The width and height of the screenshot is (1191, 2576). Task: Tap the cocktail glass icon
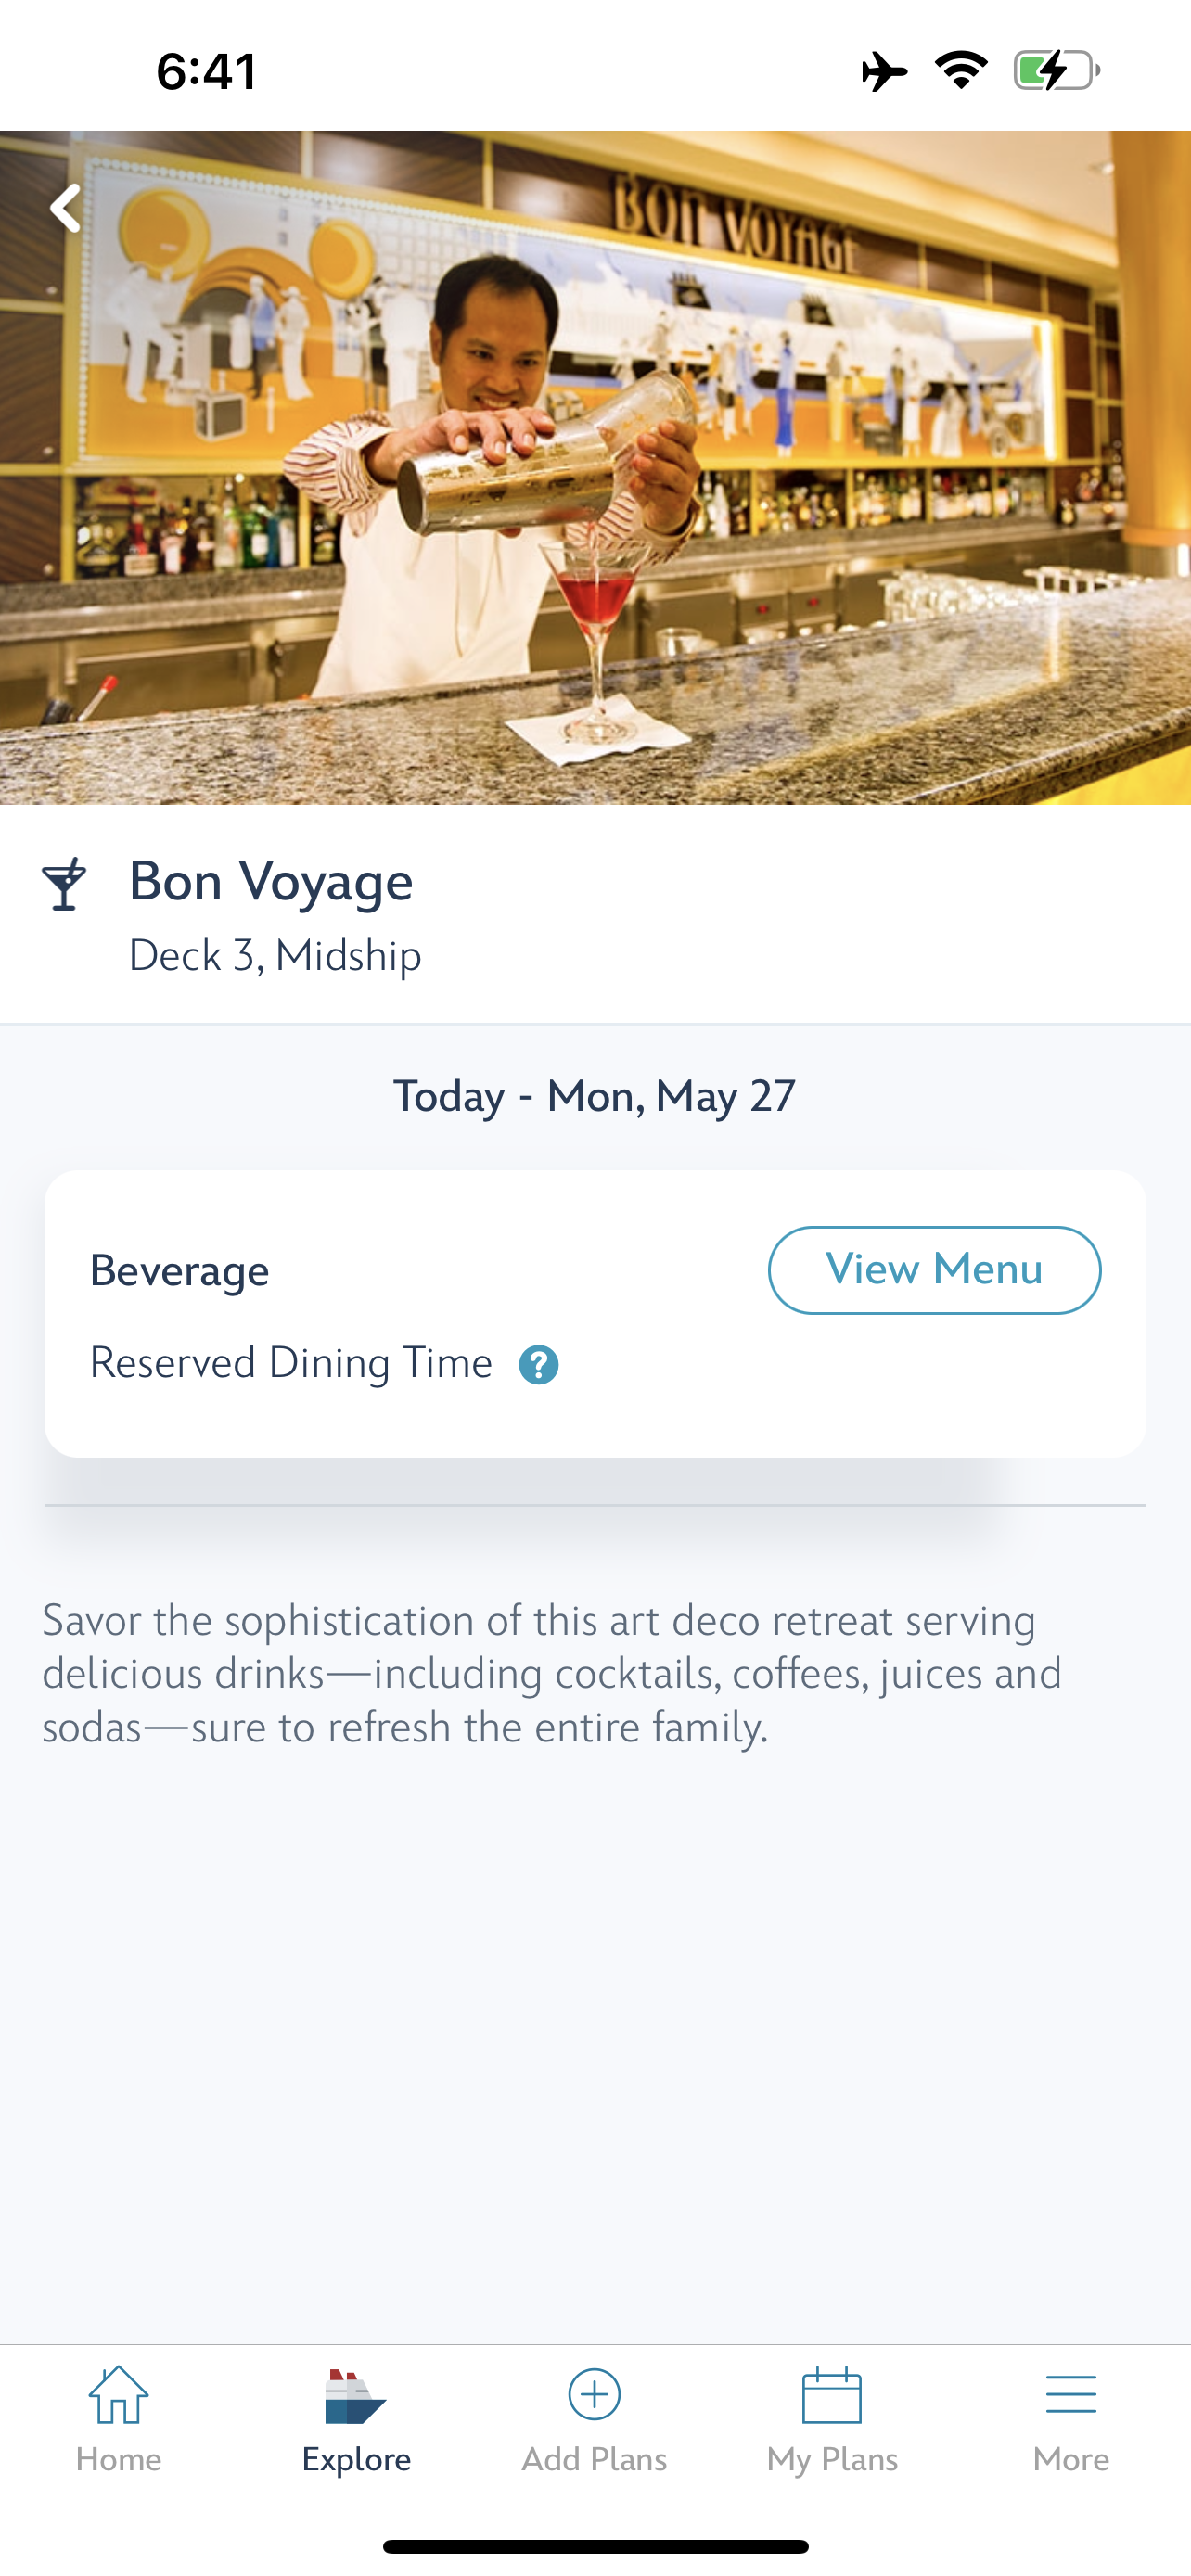(x=64, y=884)
